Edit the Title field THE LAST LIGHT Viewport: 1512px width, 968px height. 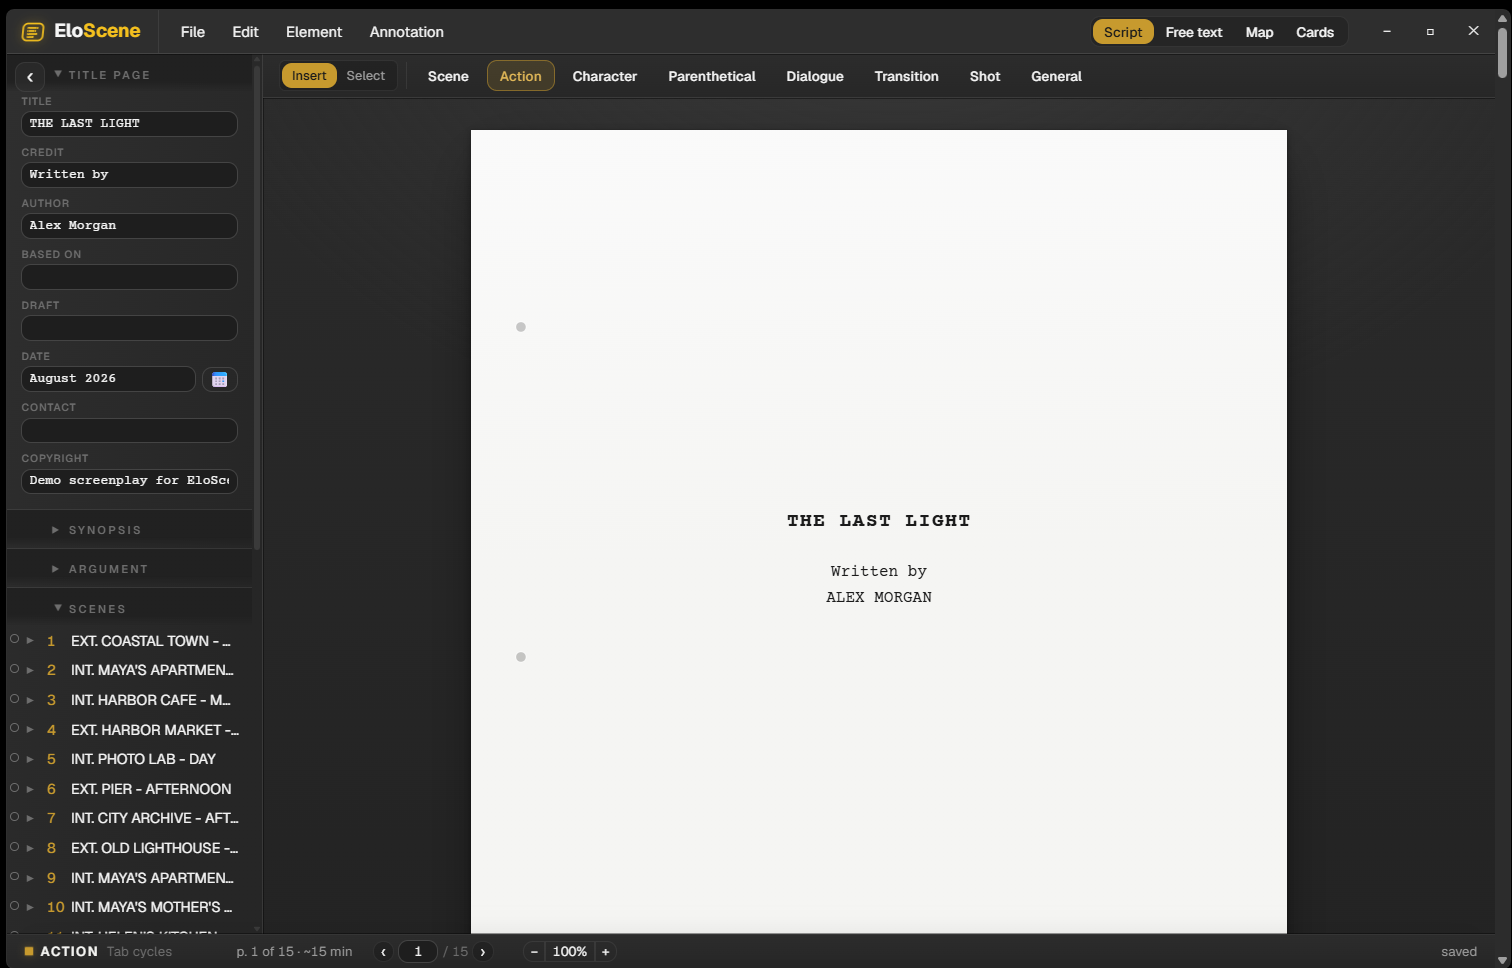(129, 124)
